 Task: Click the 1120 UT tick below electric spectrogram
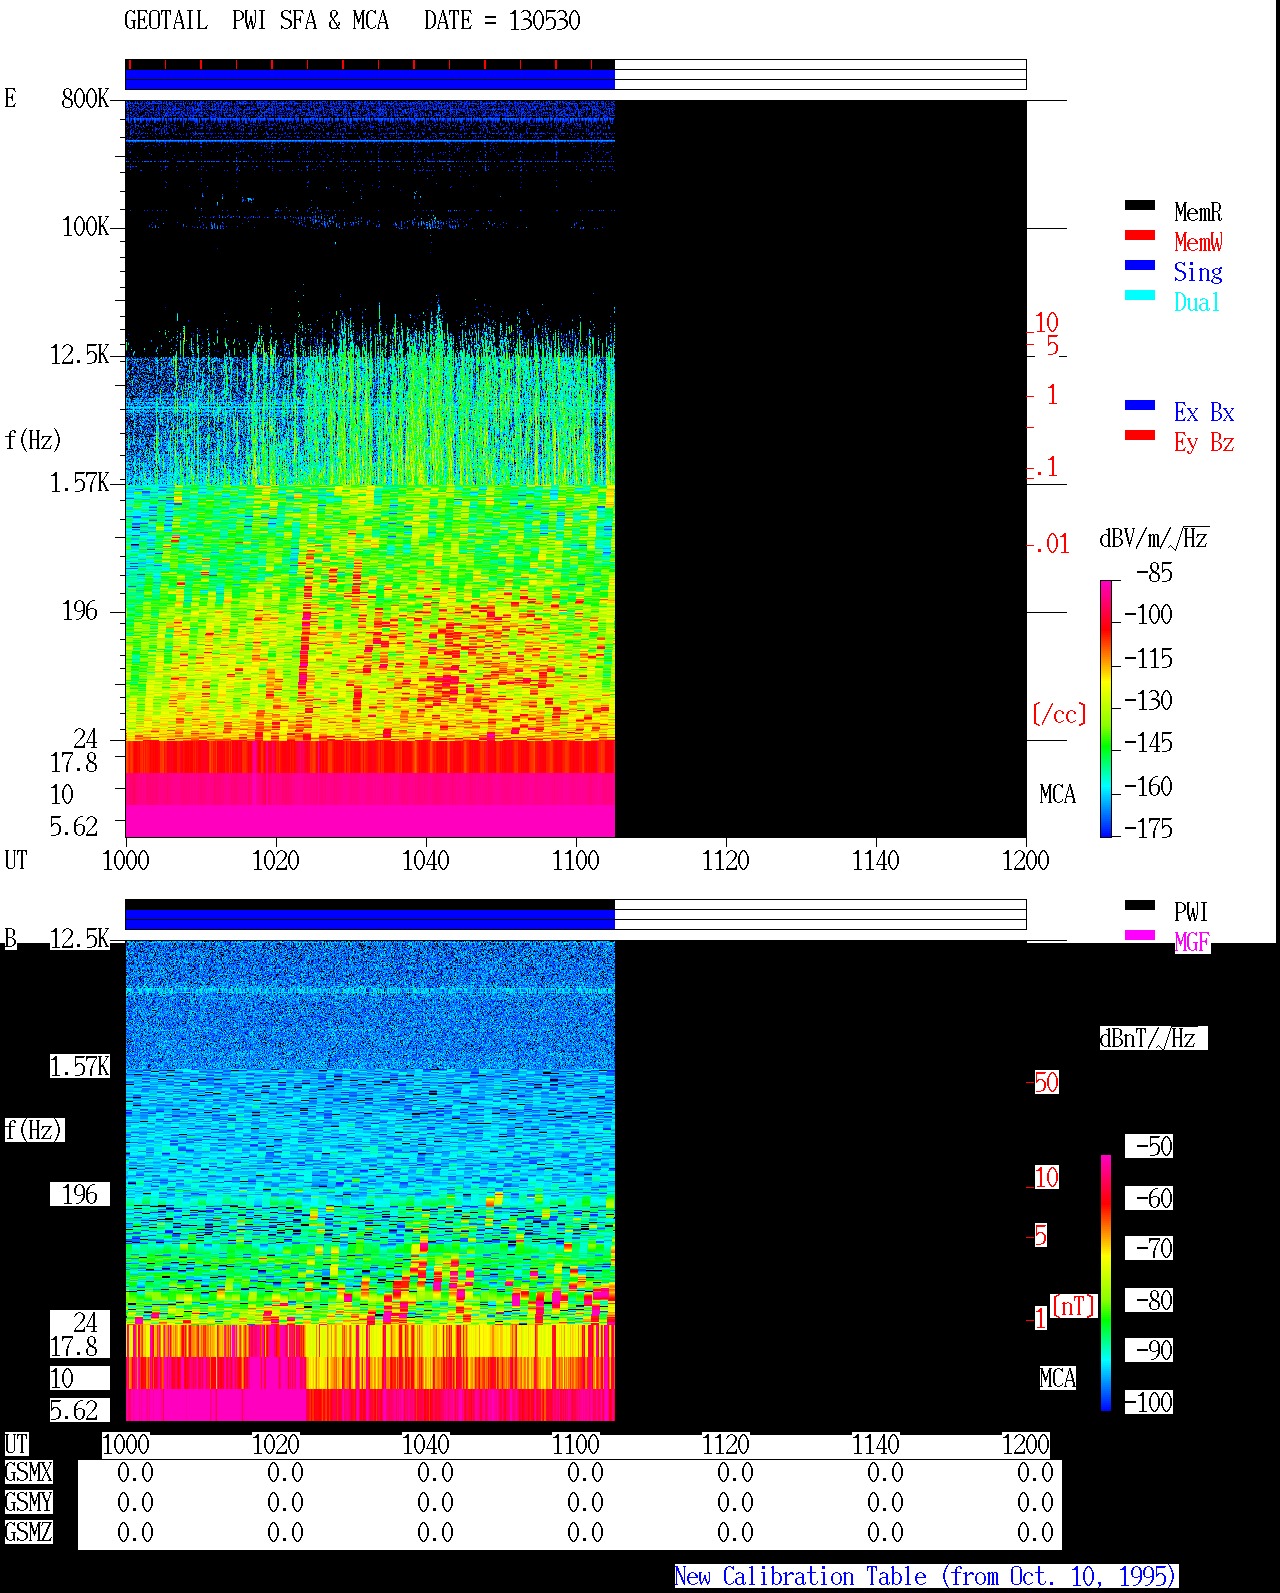tap(726, 860)
